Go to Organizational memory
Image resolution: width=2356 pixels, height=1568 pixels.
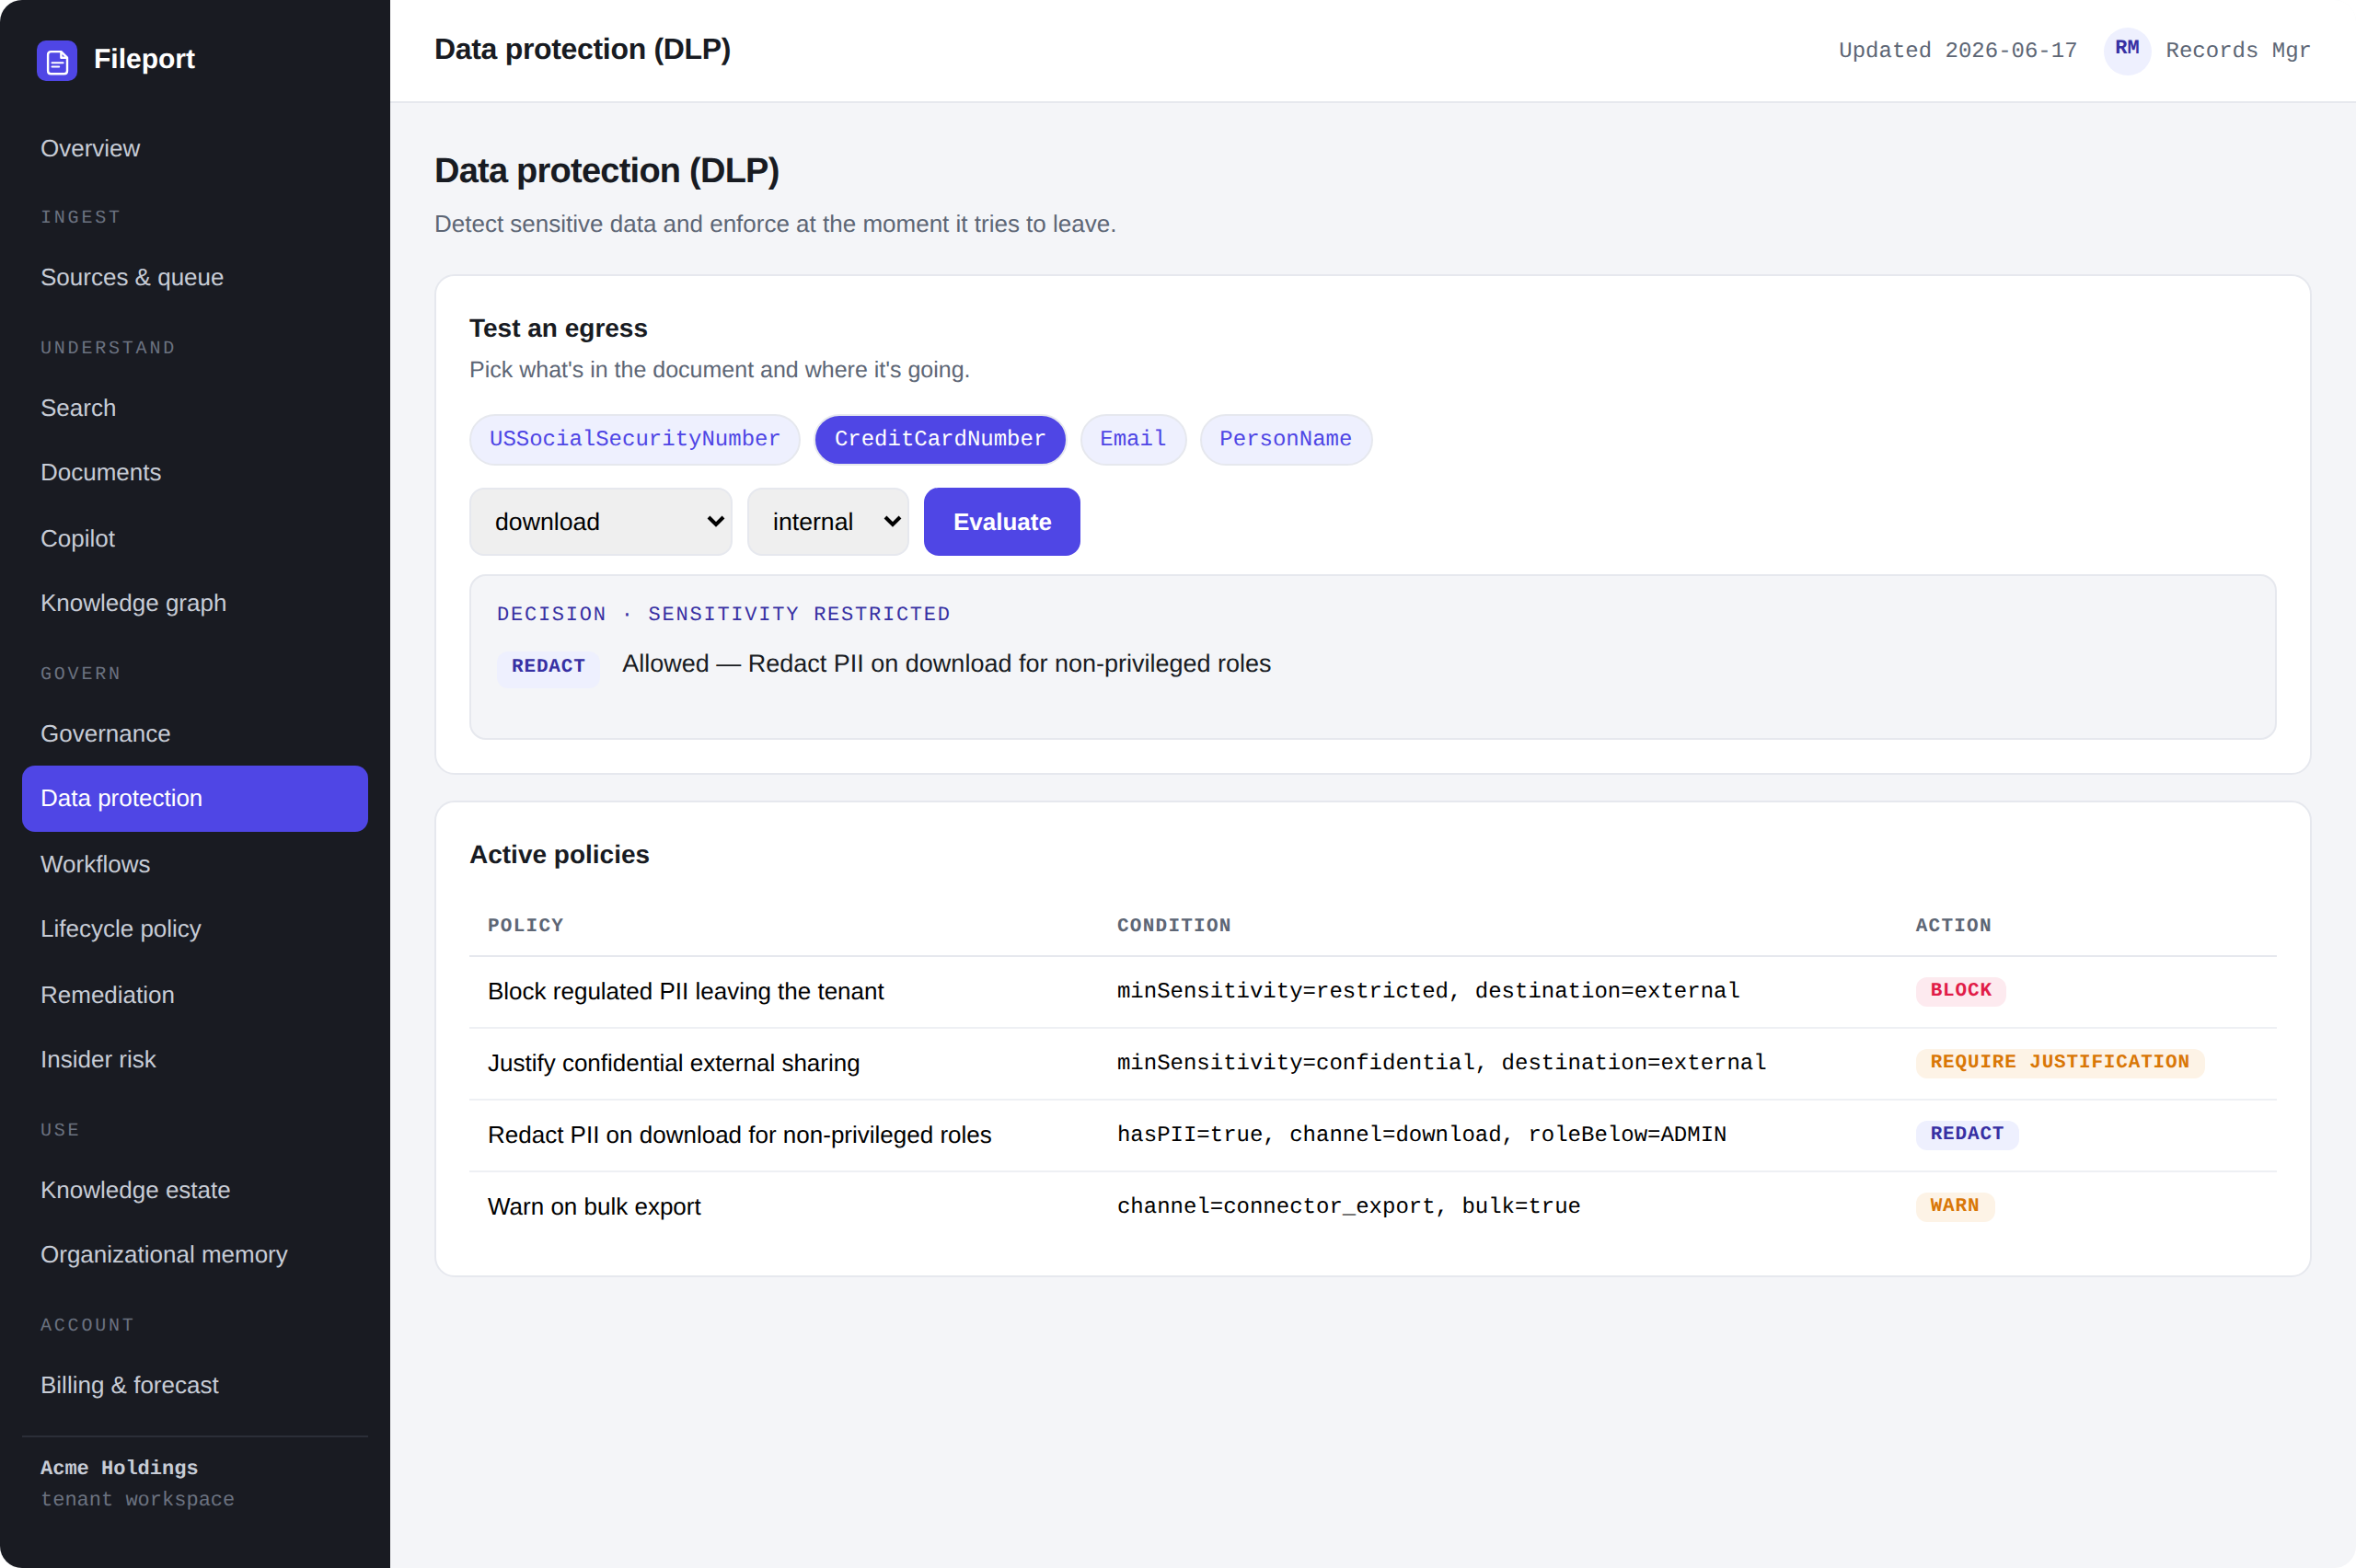pyautogui.click(x=194, y=1255)
